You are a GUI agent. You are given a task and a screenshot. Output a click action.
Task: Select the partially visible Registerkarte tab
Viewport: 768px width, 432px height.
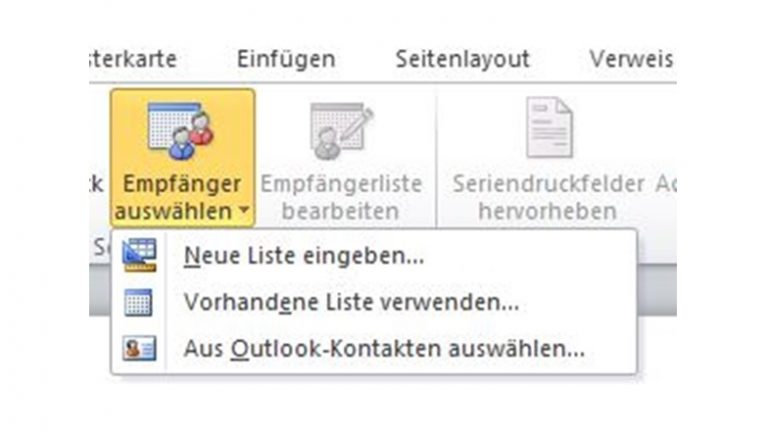tap(133, 59)
